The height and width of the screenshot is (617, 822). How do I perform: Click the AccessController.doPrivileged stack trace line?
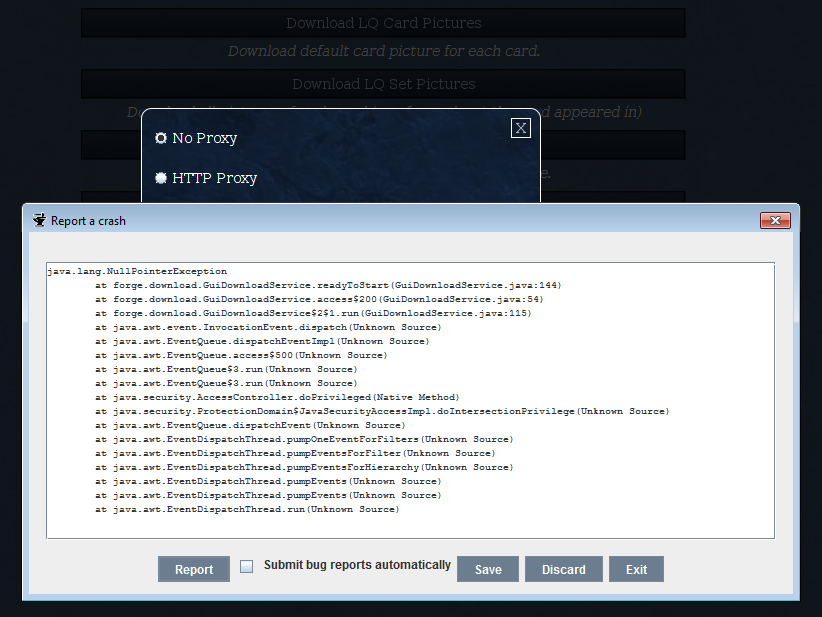click(x=277, y=397)
